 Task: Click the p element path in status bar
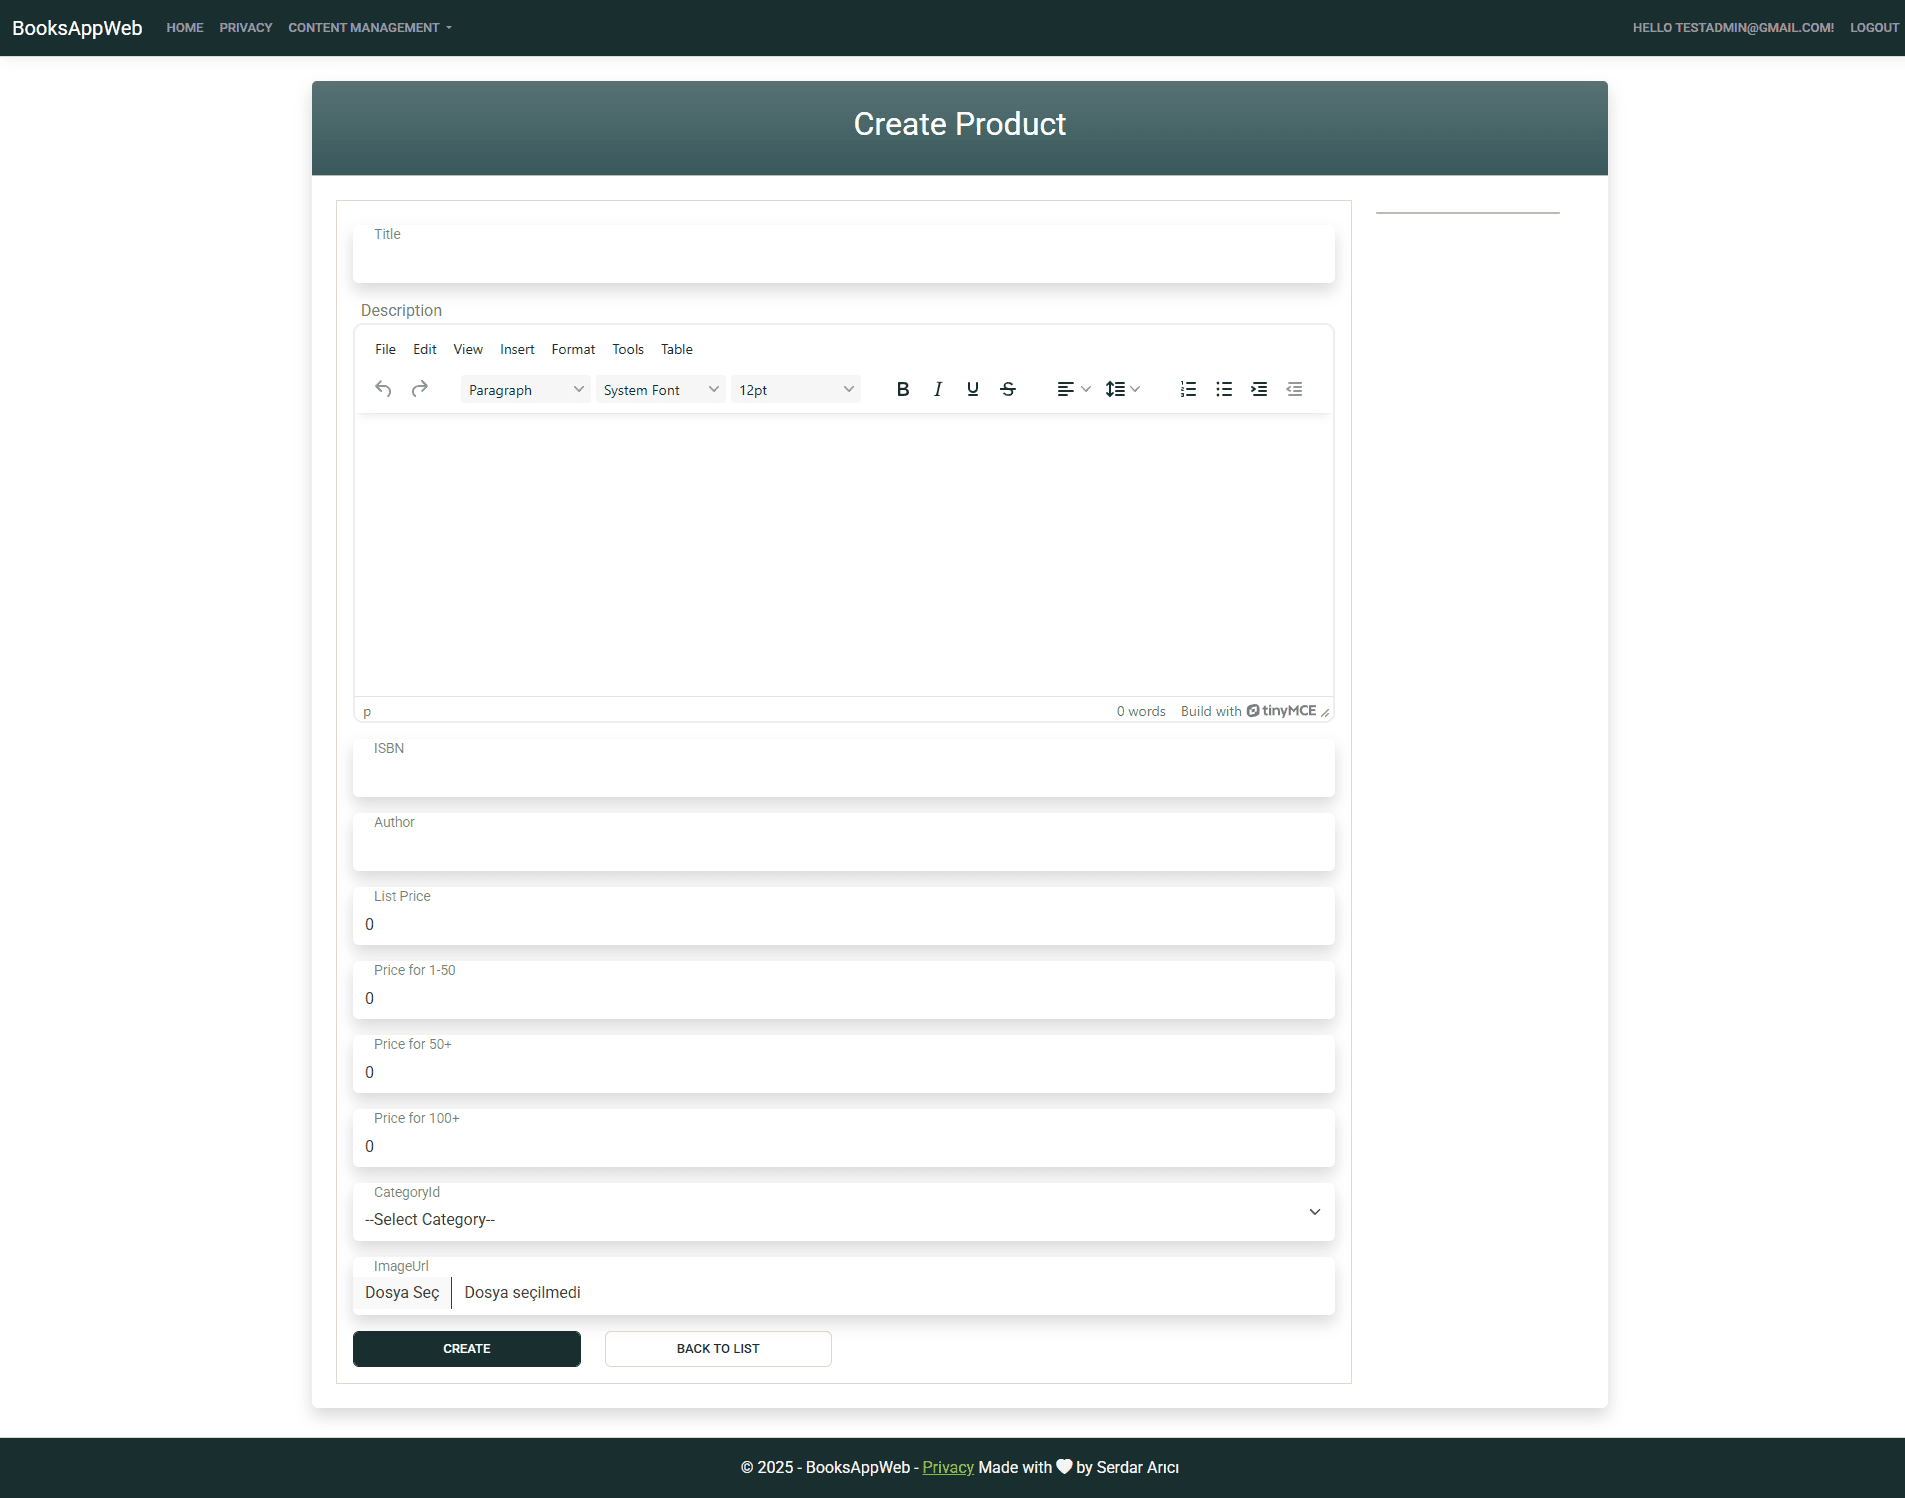pyautogui.click(x=367, y=712)
